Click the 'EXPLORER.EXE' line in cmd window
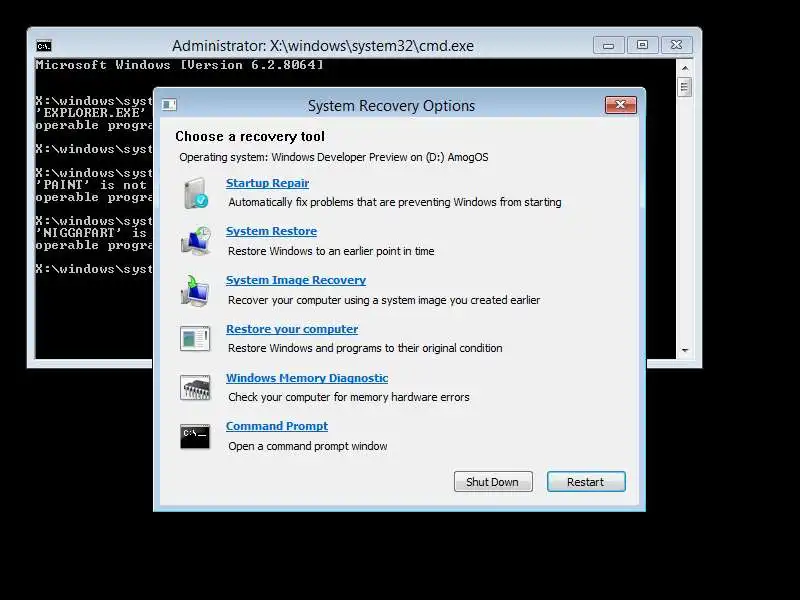This screenshot has width=800, height=600. point(94,113)
